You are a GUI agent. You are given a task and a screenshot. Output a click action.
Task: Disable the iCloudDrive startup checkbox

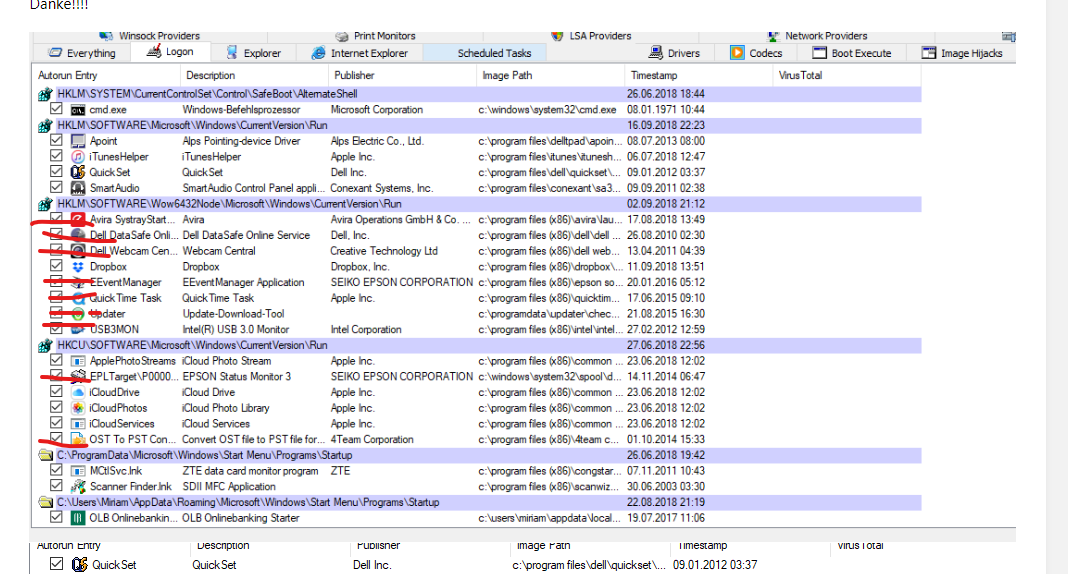pyautogui.click(x=57, y=392)
